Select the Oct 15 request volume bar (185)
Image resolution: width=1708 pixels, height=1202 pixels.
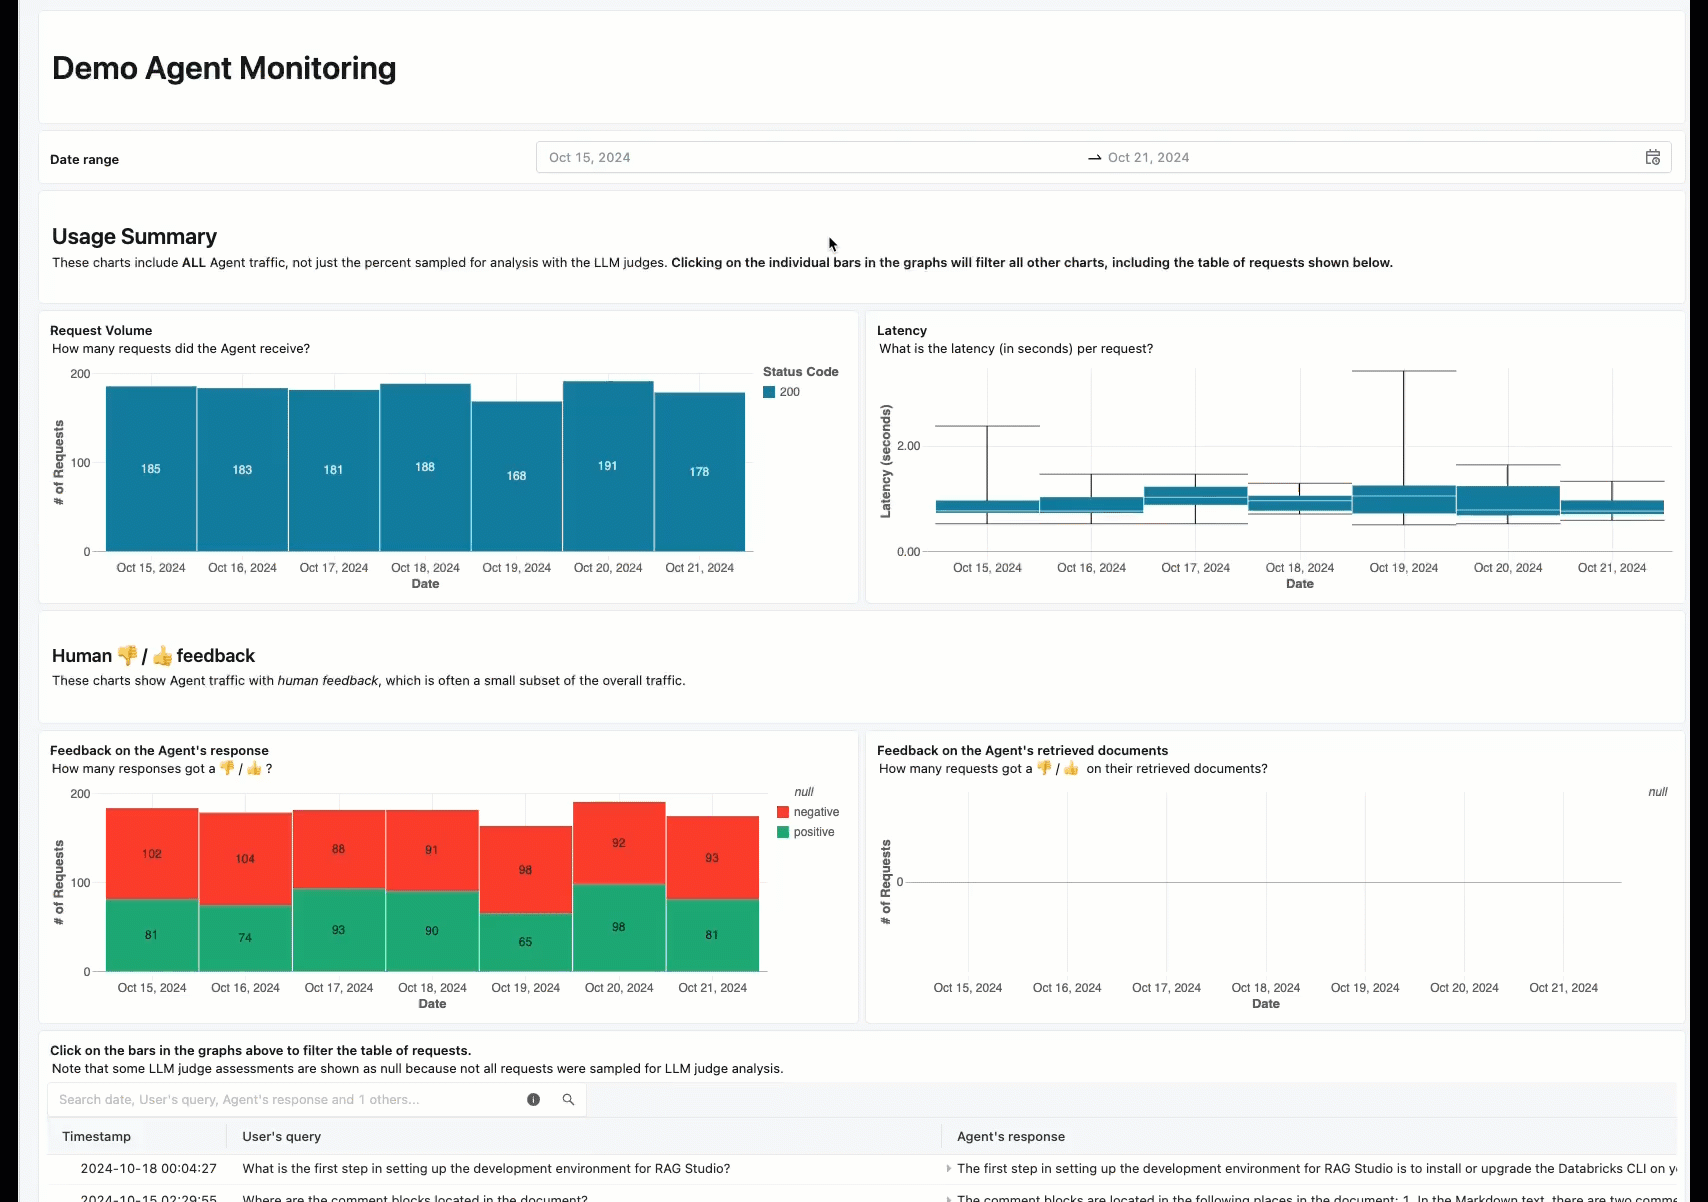[151, 468]
